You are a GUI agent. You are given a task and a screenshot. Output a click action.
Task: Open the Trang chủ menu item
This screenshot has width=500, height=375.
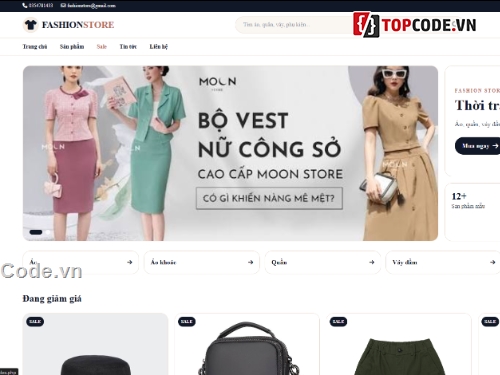click(x=35, y=47)
